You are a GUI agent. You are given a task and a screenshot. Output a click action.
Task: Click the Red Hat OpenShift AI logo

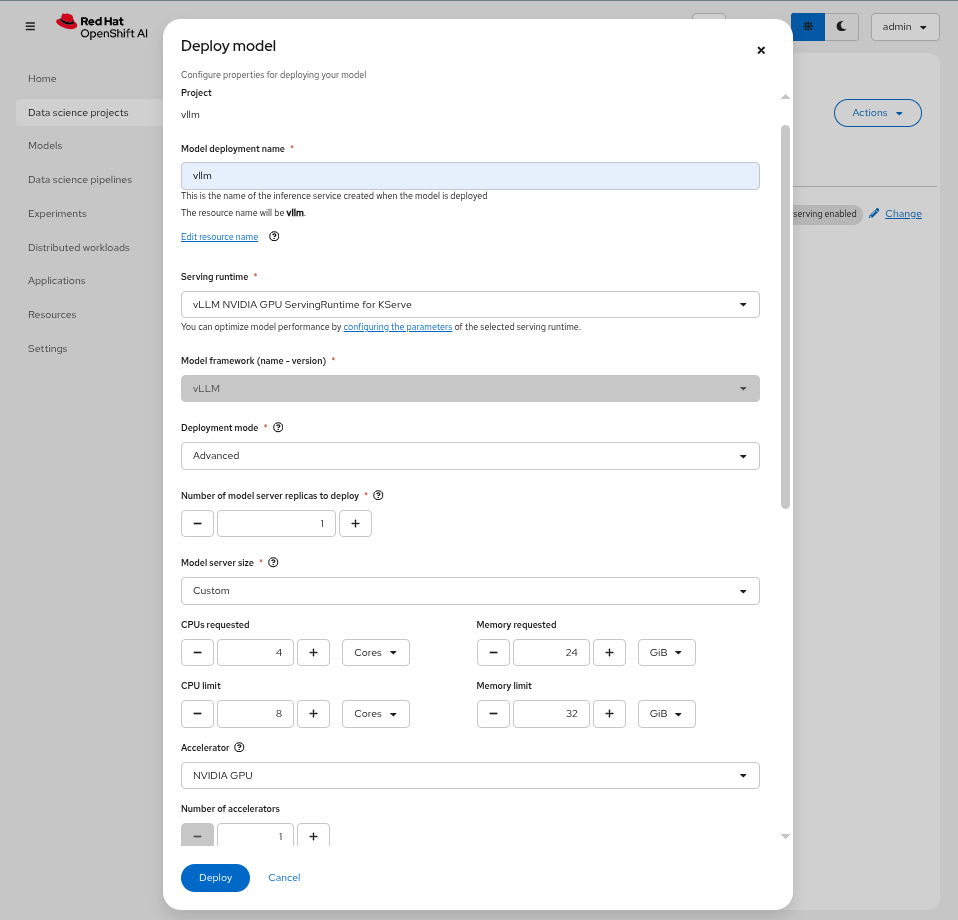pos(102,27)
